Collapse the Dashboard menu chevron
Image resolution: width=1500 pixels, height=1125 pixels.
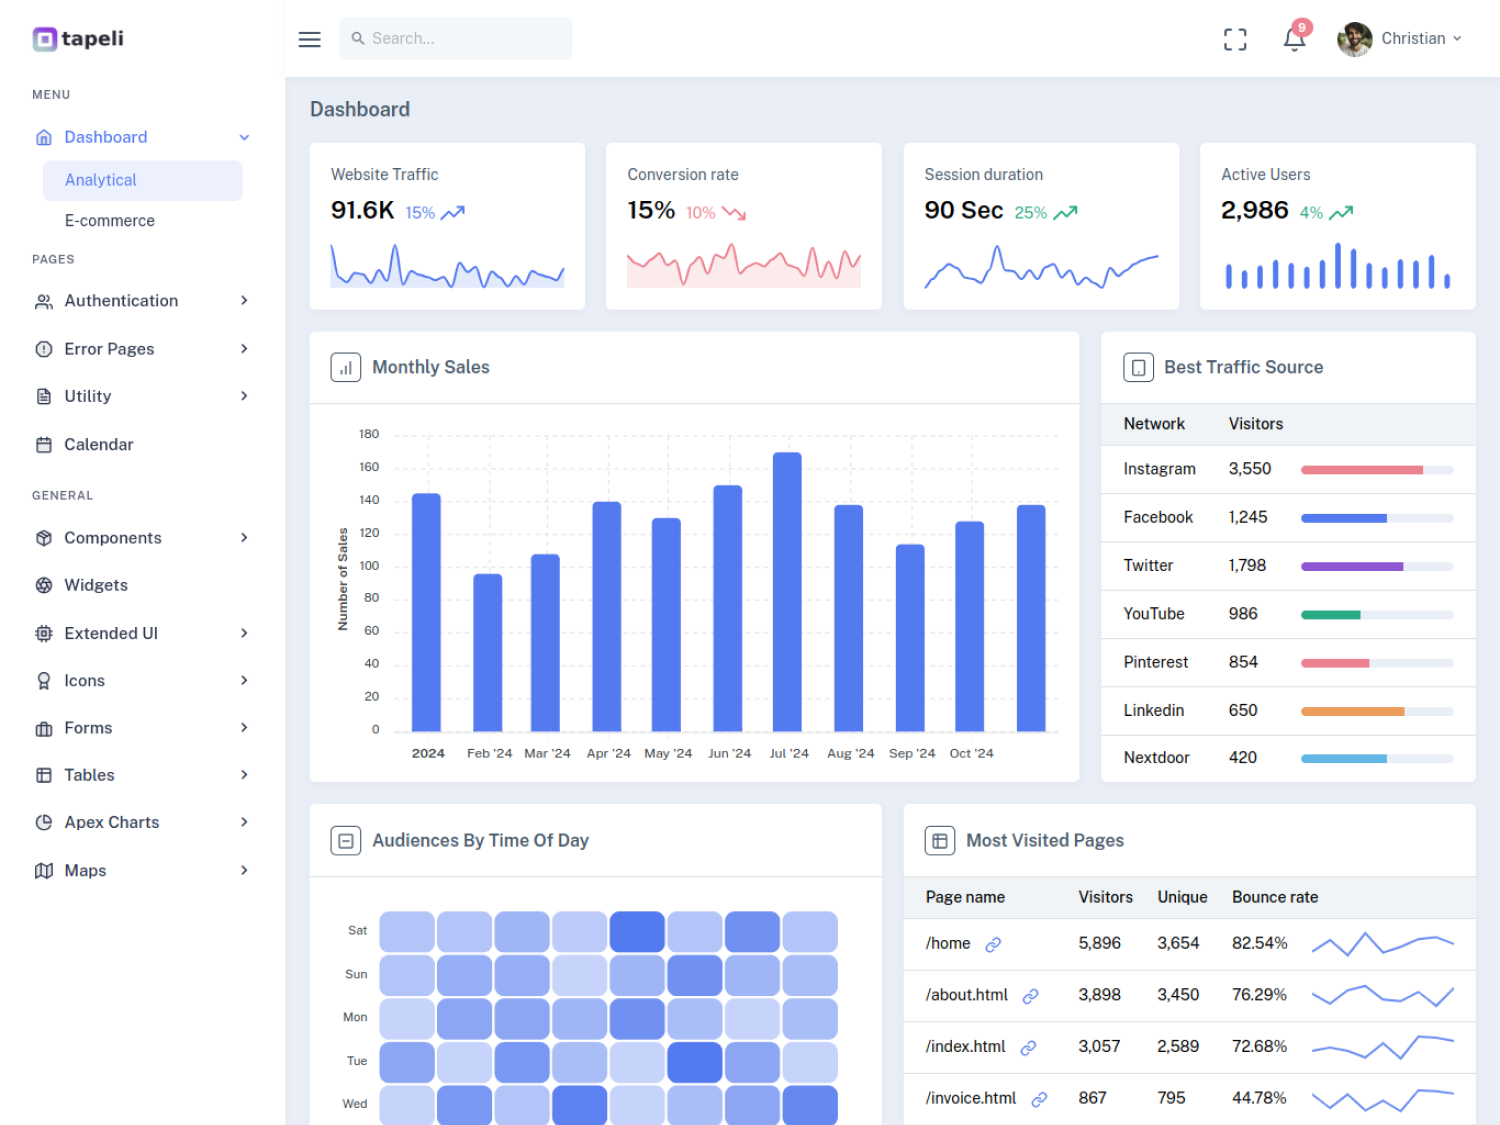tap(244, 137)
